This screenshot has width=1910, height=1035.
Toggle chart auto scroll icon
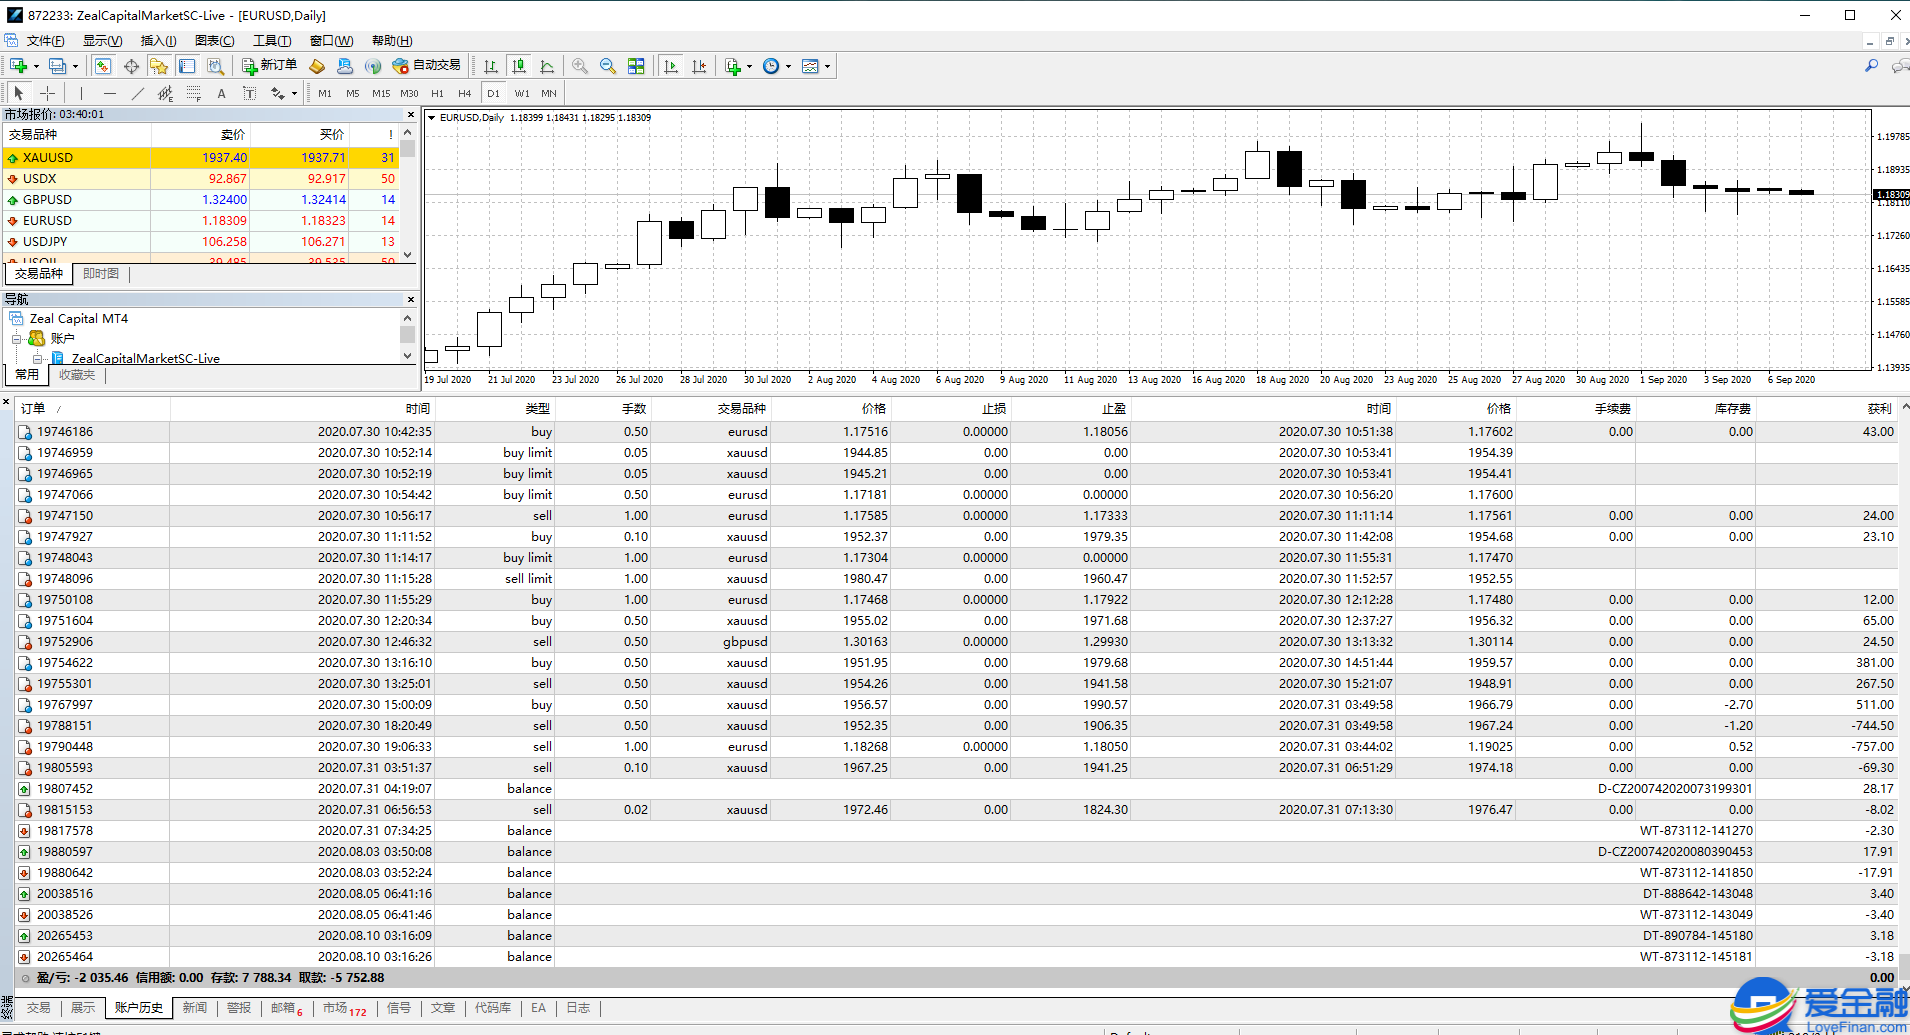[x=671, y=66]
